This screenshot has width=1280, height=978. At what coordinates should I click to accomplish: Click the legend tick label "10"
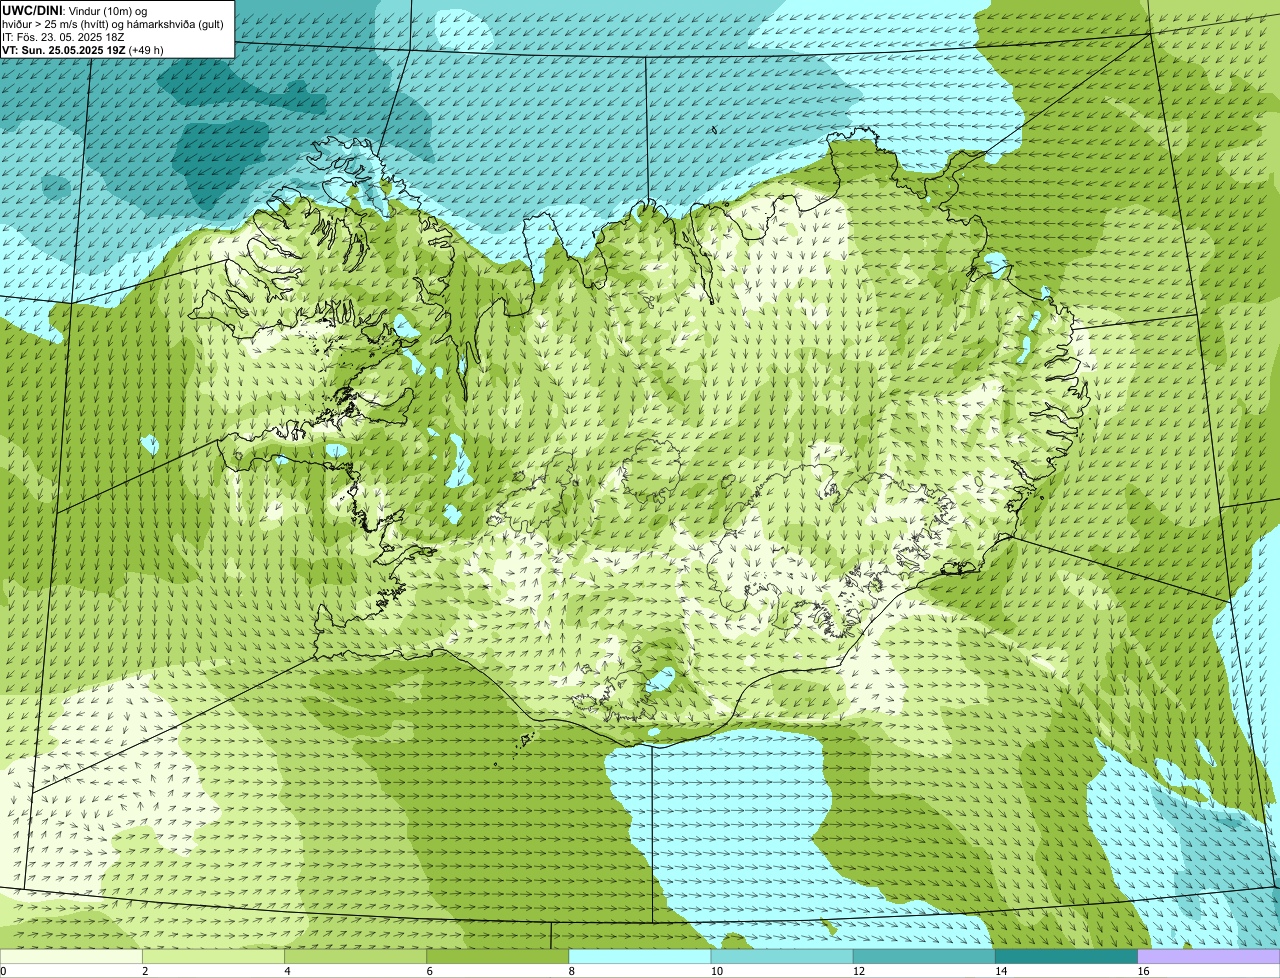tap(716, 971)
